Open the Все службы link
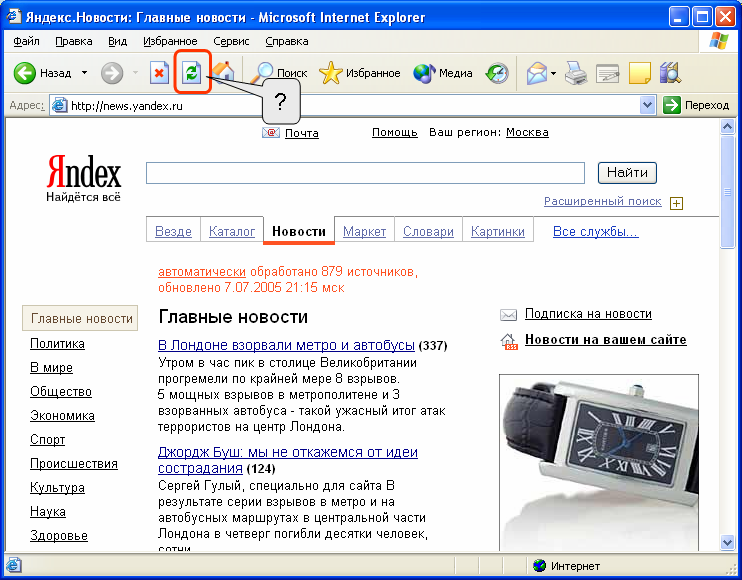 tap(596, 231)
